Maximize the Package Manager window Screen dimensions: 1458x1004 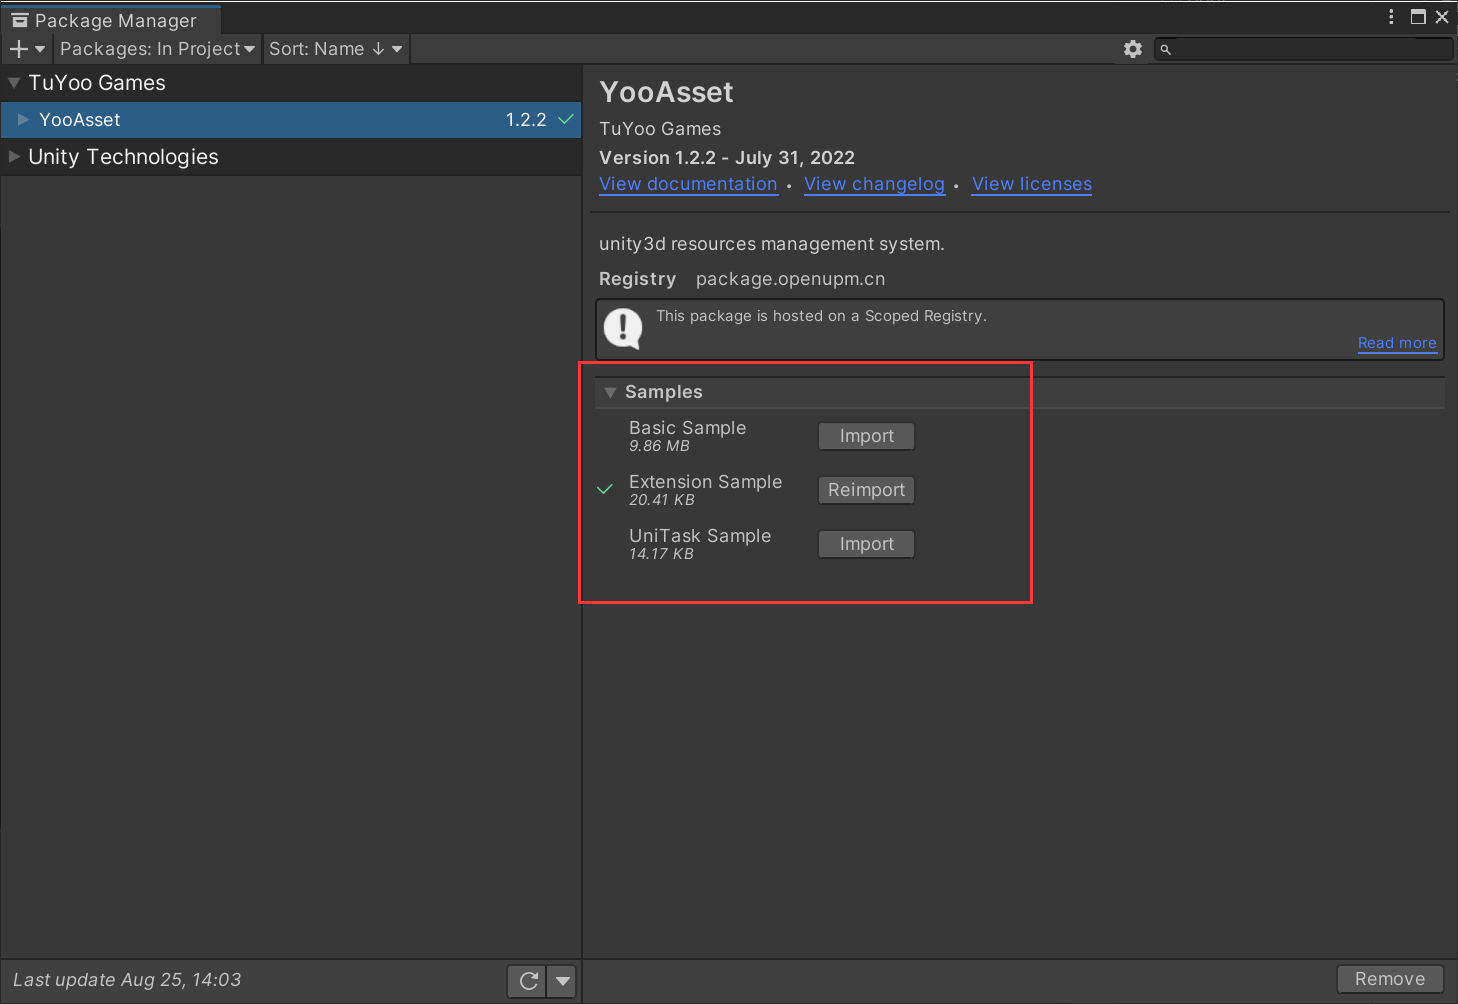1418,17
